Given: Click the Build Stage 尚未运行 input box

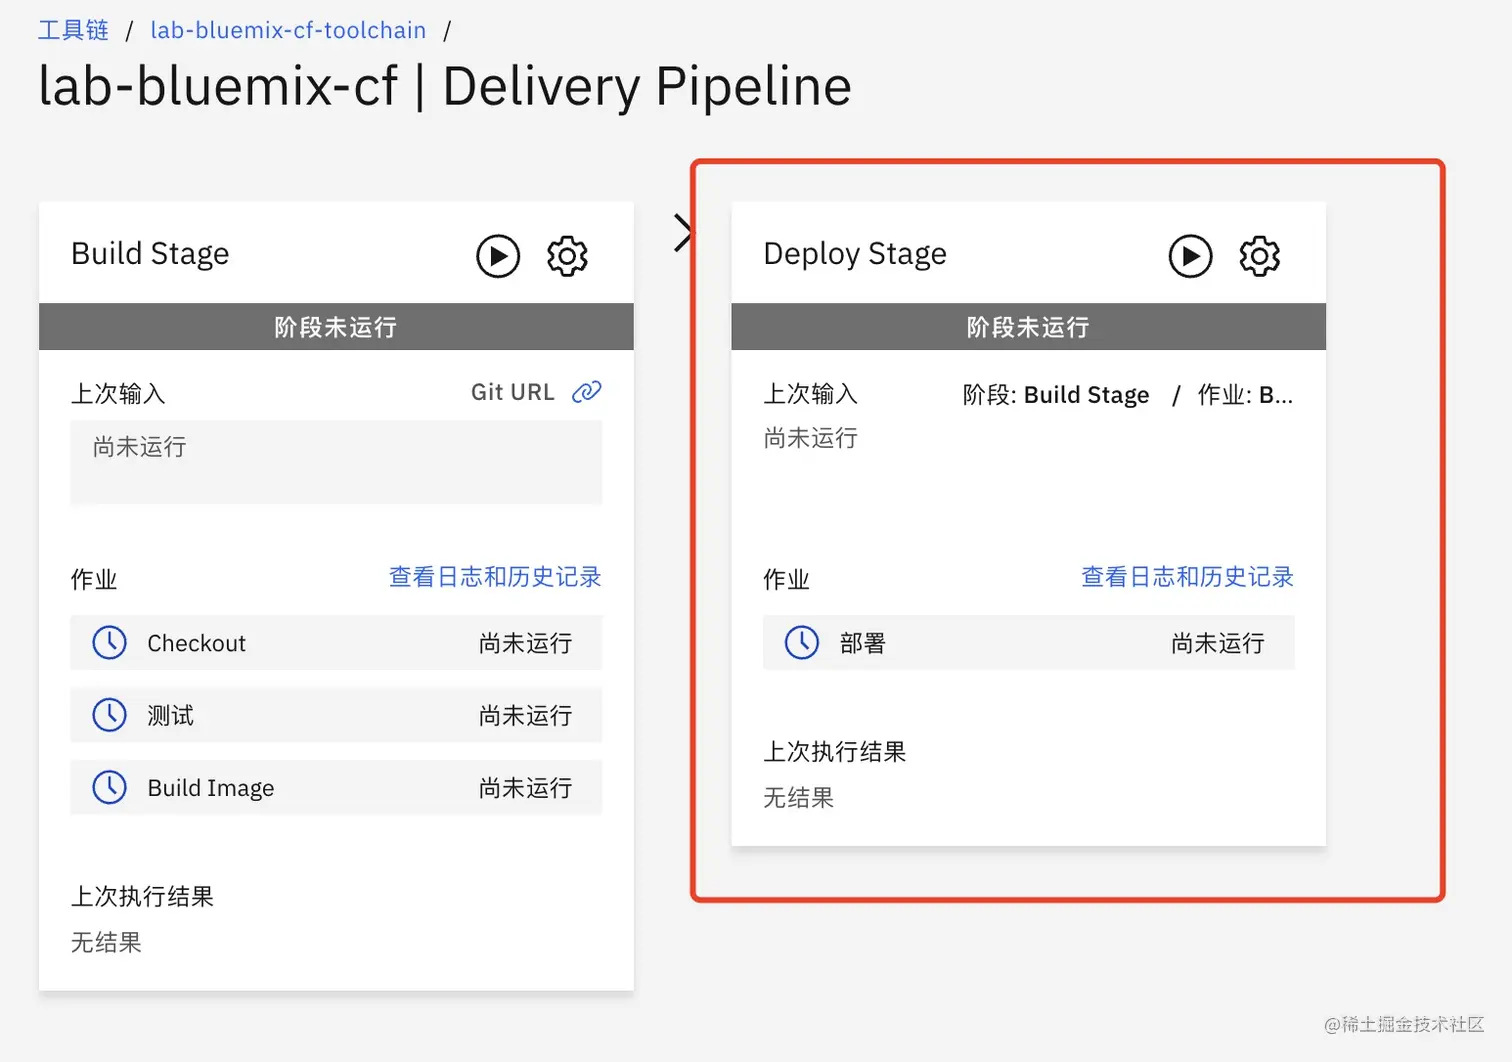Looking at the screenshot, I should [x=336, y=462].
